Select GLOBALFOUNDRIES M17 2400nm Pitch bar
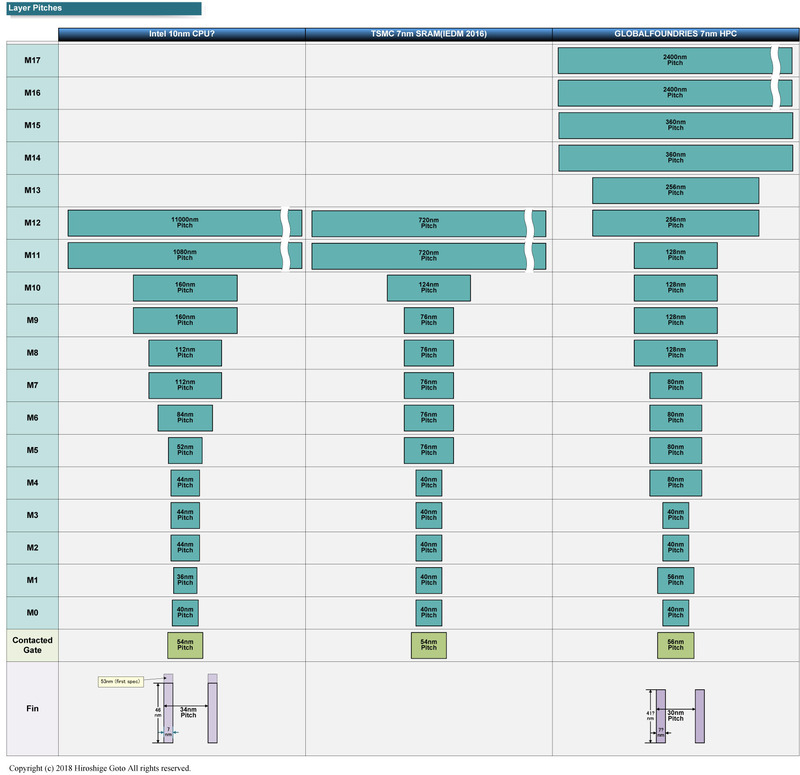800x775 pixels. tap(674, 60)
